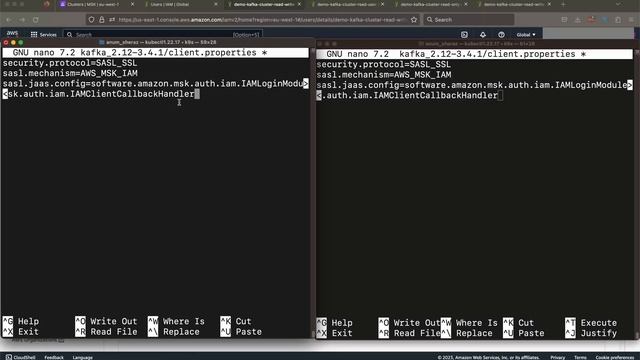Open Feedback link in AWS footer
Screen dimensions: 640x360
tap(54, 357)
